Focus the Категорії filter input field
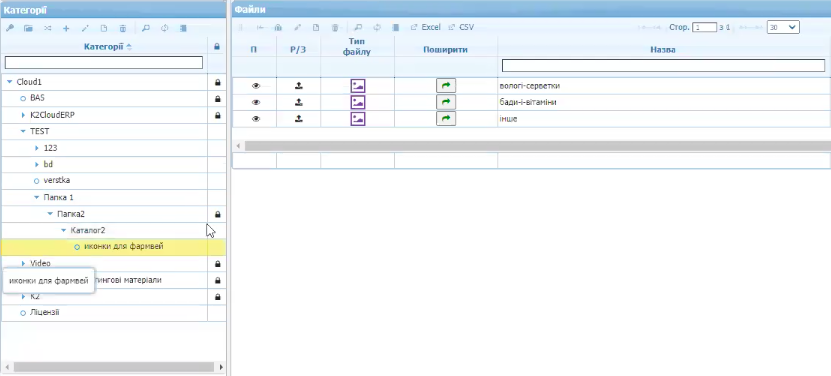The height and width of the screenshot is (376, 831). [104, 63]
